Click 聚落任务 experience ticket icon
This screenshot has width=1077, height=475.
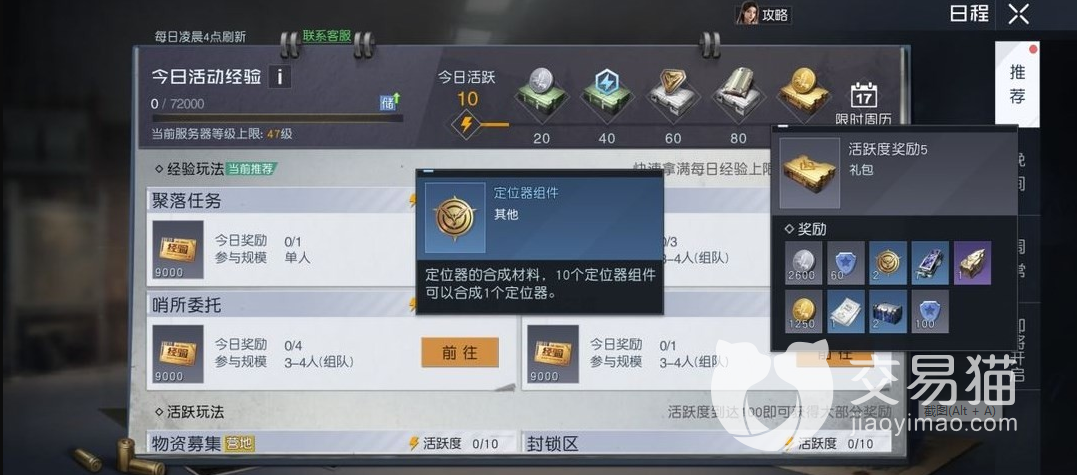[x=178, y=250]
